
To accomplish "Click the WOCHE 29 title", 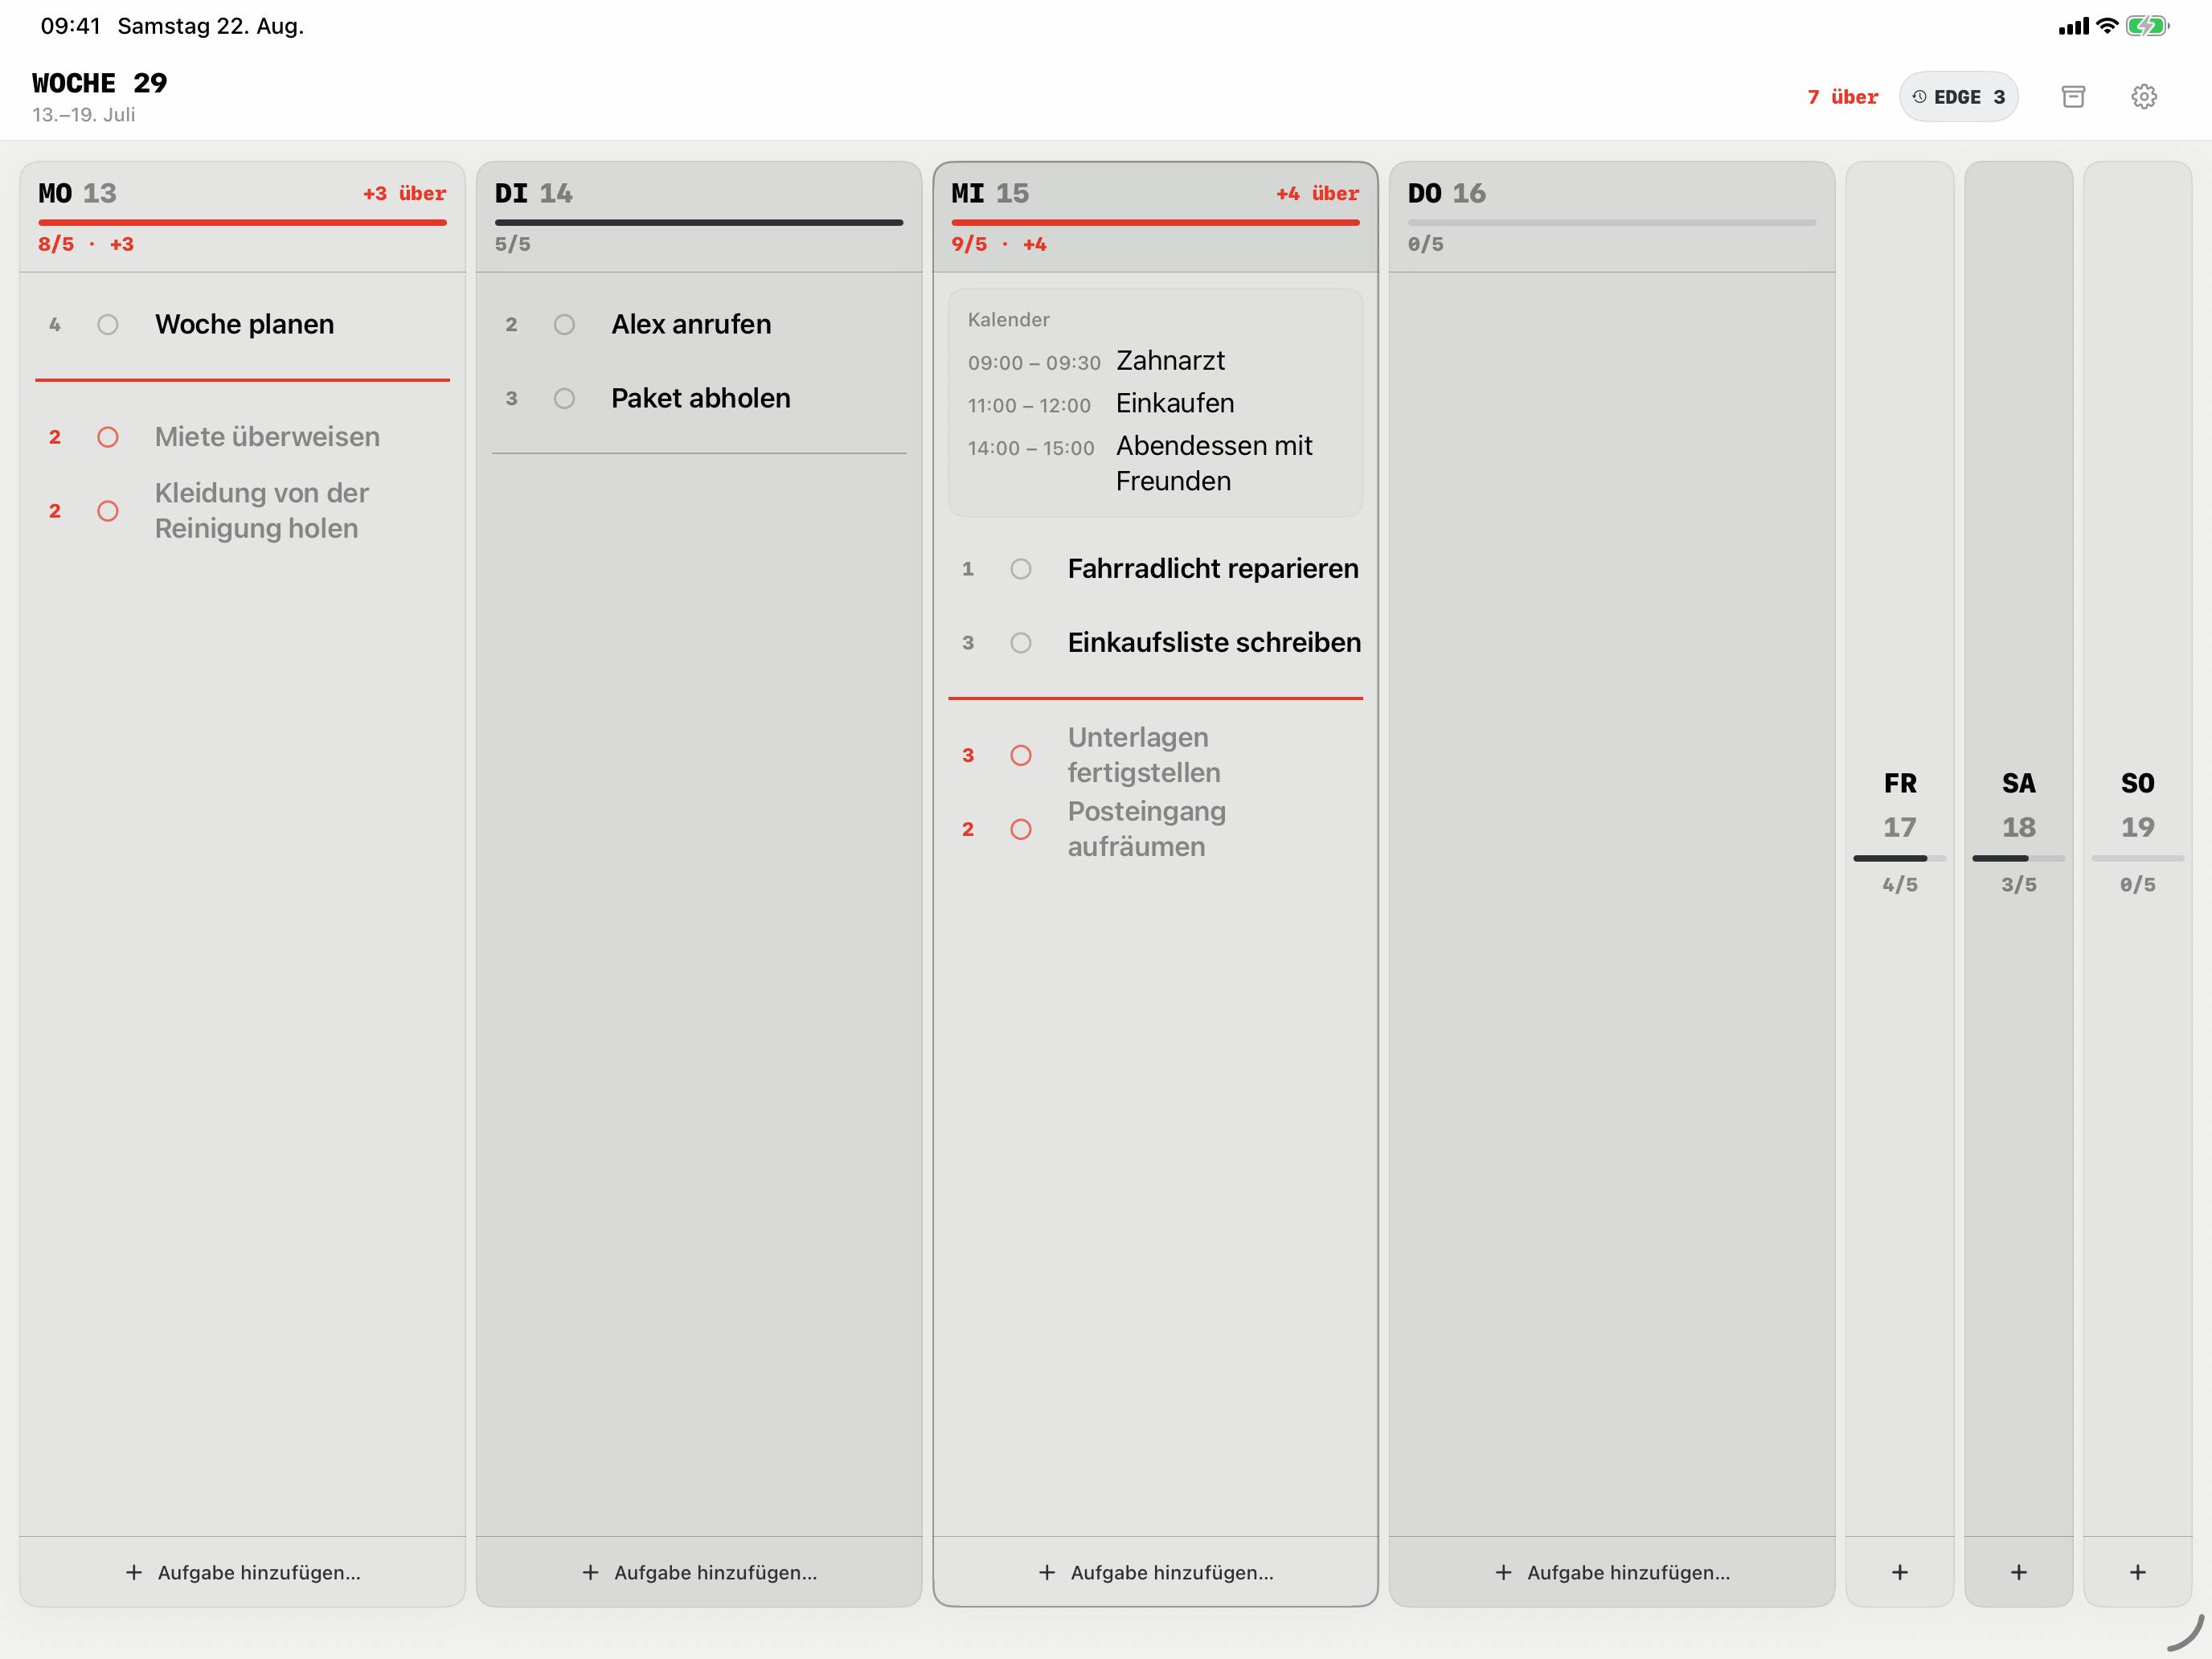I will pyautogui.click(x=100, y=83).
